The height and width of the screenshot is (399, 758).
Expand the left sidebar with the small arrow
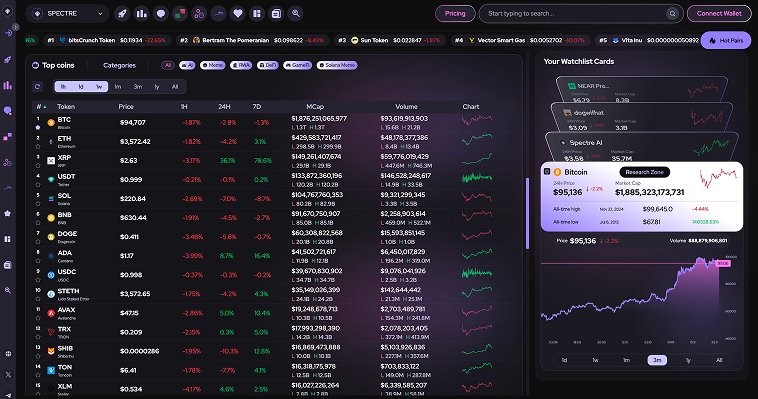[x=16, y=27]
